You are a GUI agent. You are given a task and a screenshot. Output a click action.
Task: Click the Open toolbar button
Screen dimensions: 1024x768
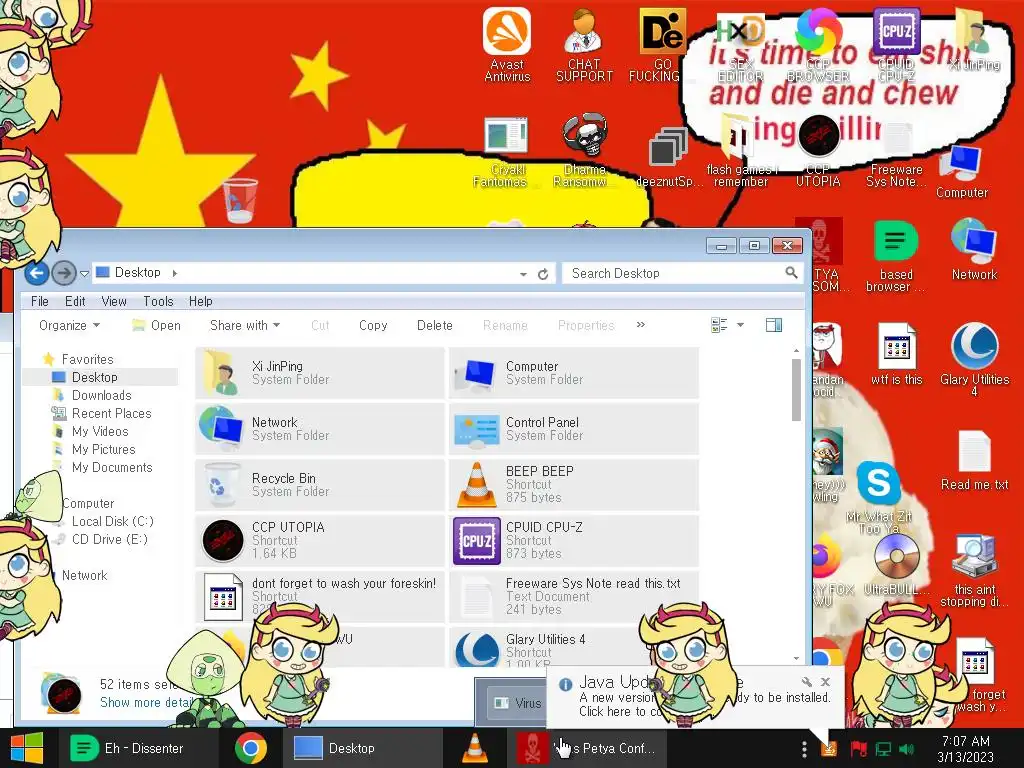[x=157, y=325]
